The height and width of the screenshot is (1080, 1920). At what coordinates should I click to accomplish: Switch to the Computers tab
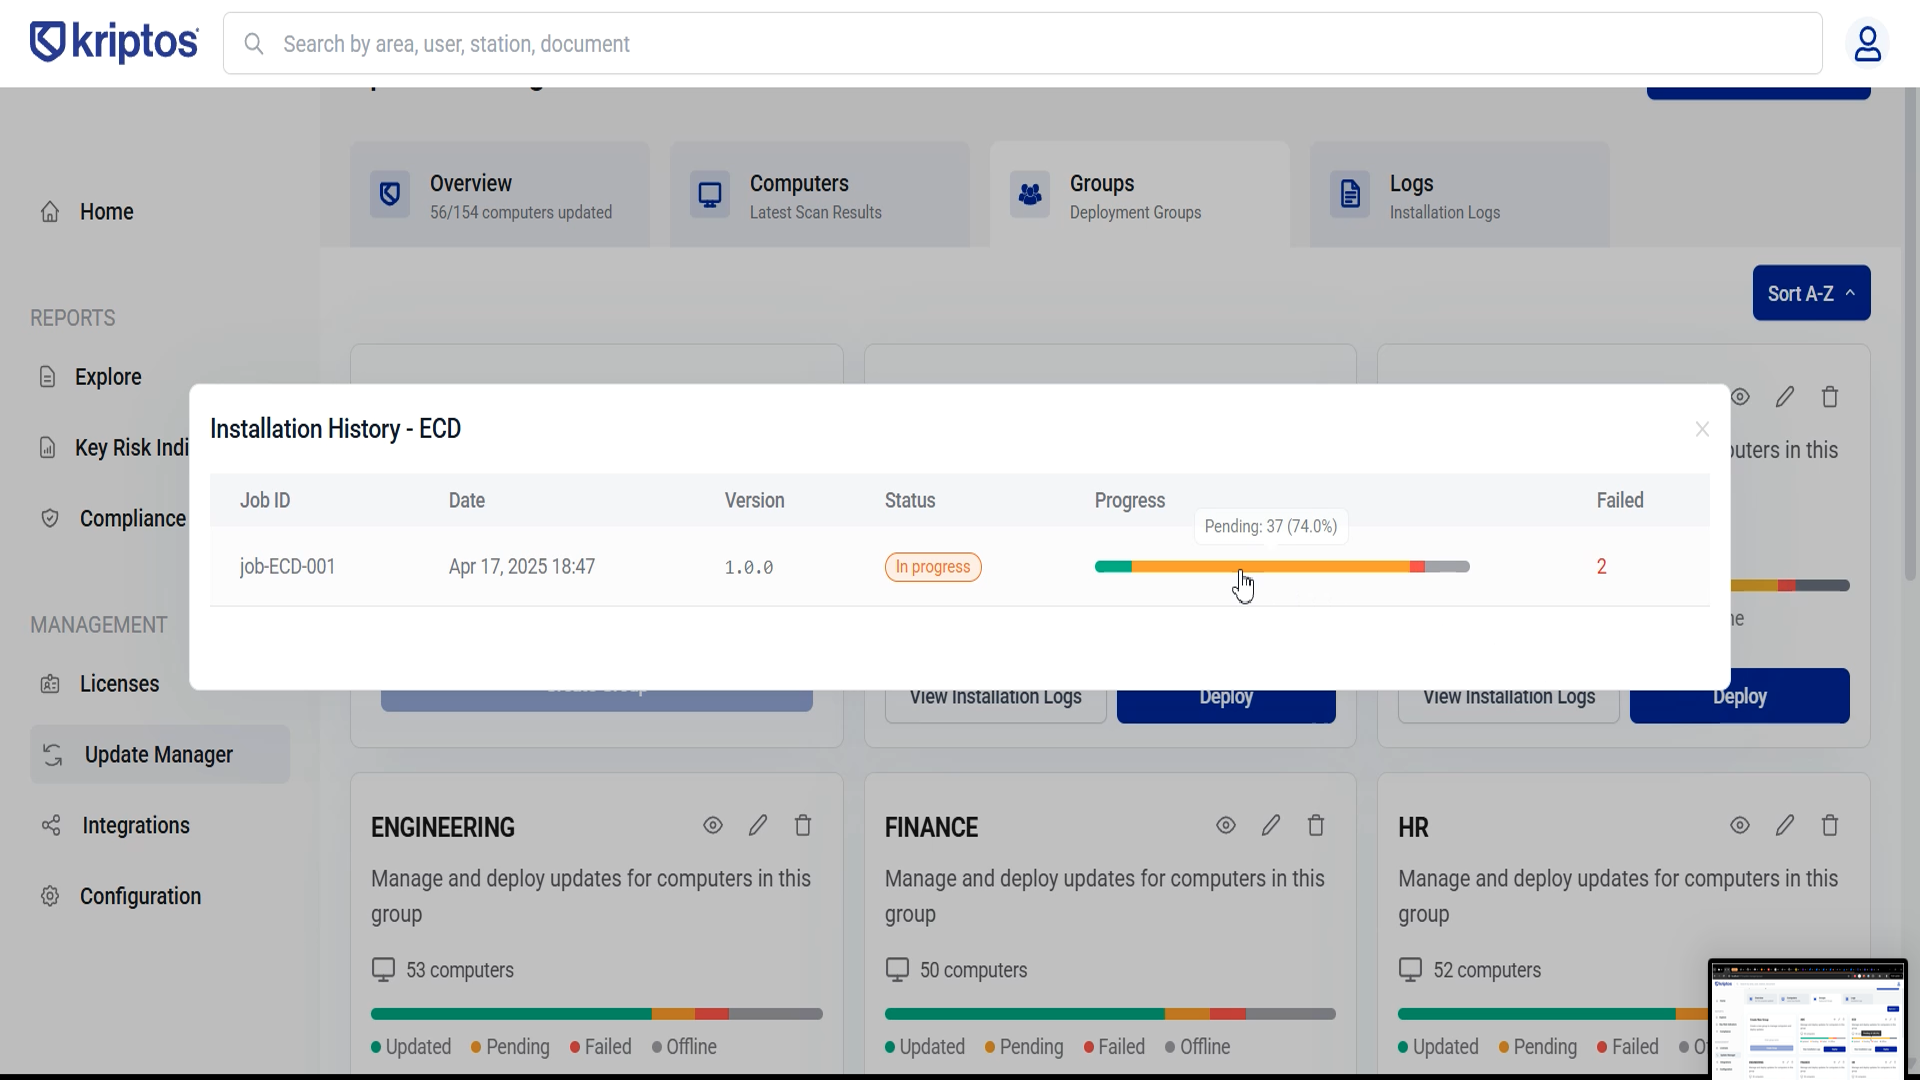819,194
